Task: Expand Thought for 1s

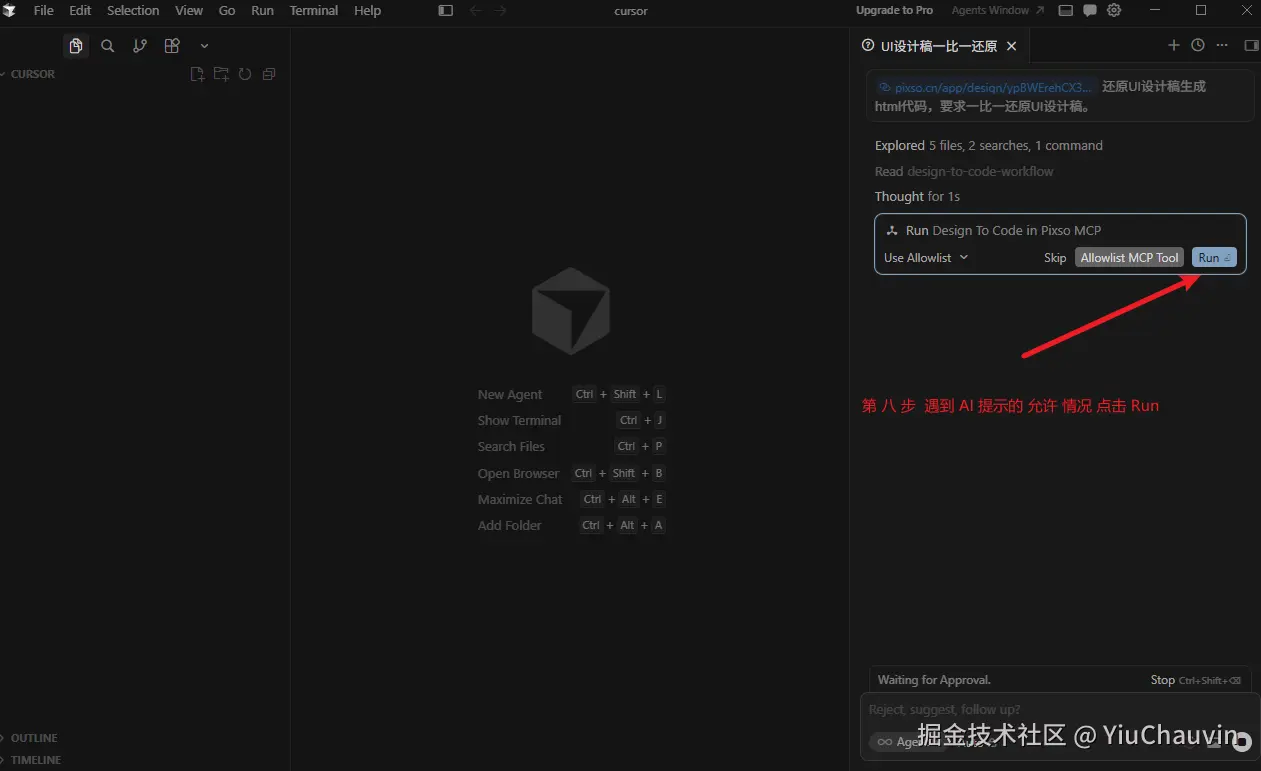Action: click(917, 196)
